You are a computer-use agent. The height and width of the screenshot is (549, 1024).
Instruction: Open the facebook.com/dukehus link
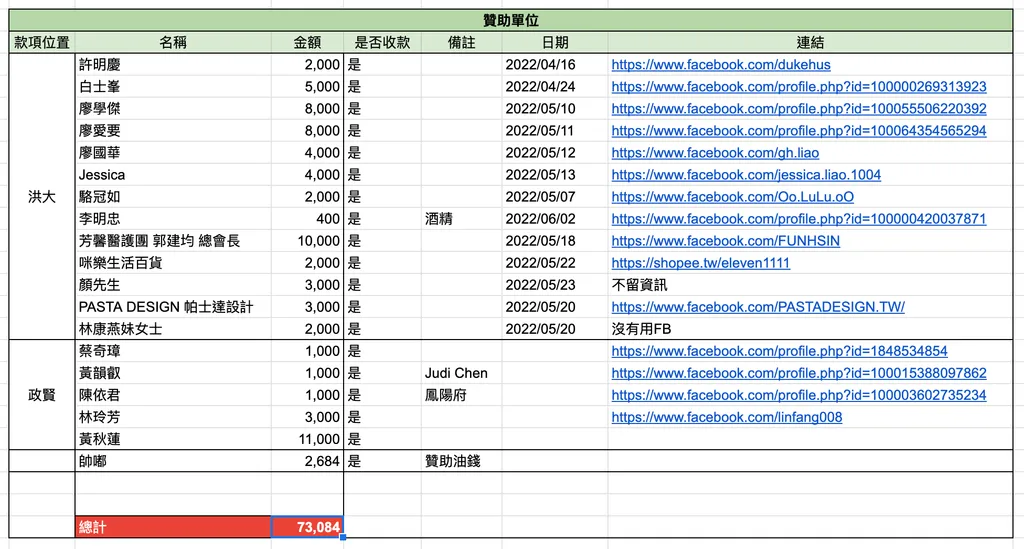click(x=721, y=65)
